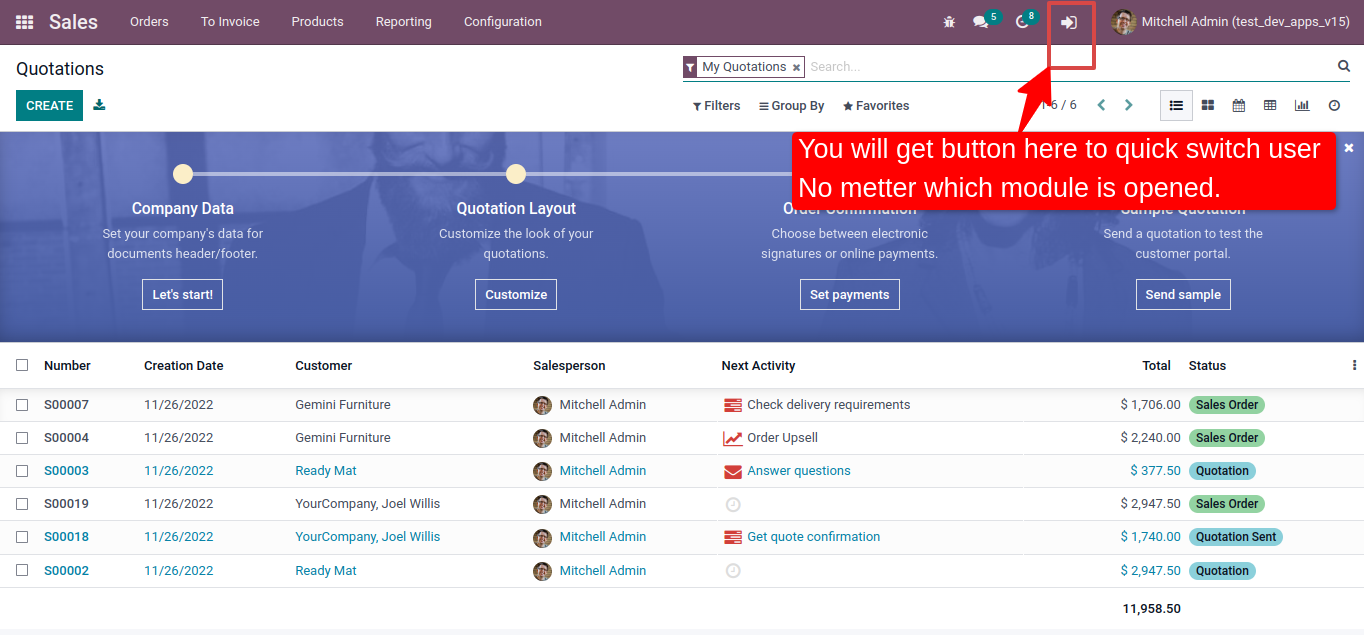Switch to Calendar view
Screen dimensions: 1364x635
[x=1239, y=105]
